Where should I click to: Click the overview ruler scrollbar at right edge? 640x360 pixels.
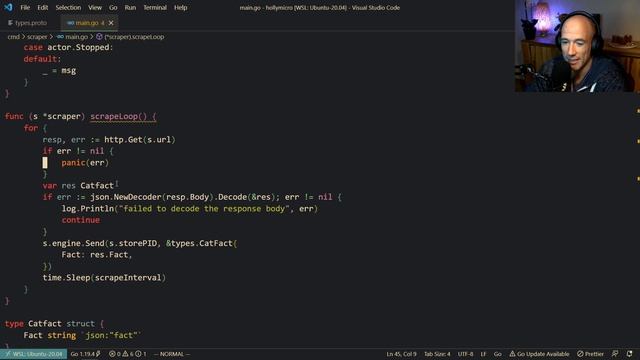(638, 220)
